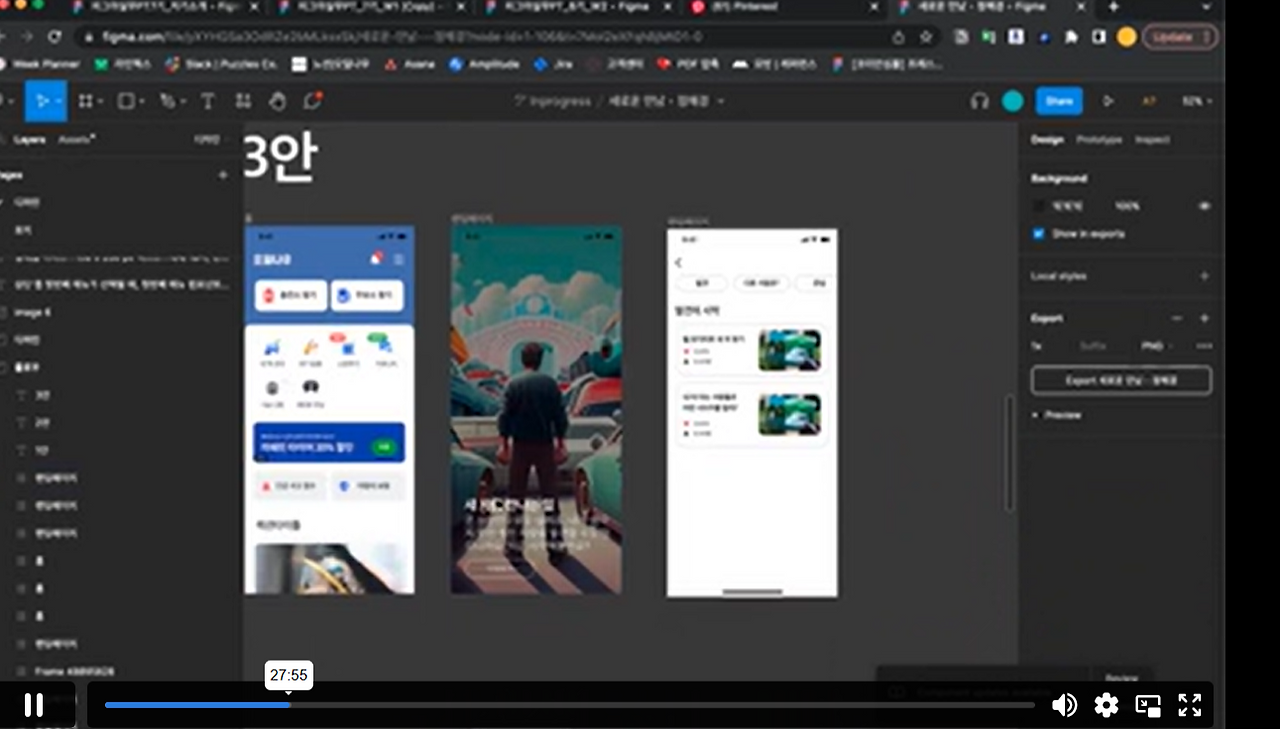Click the Export button in right panel
Viewport: 1280px width, 729px height.
(1121, 380)
